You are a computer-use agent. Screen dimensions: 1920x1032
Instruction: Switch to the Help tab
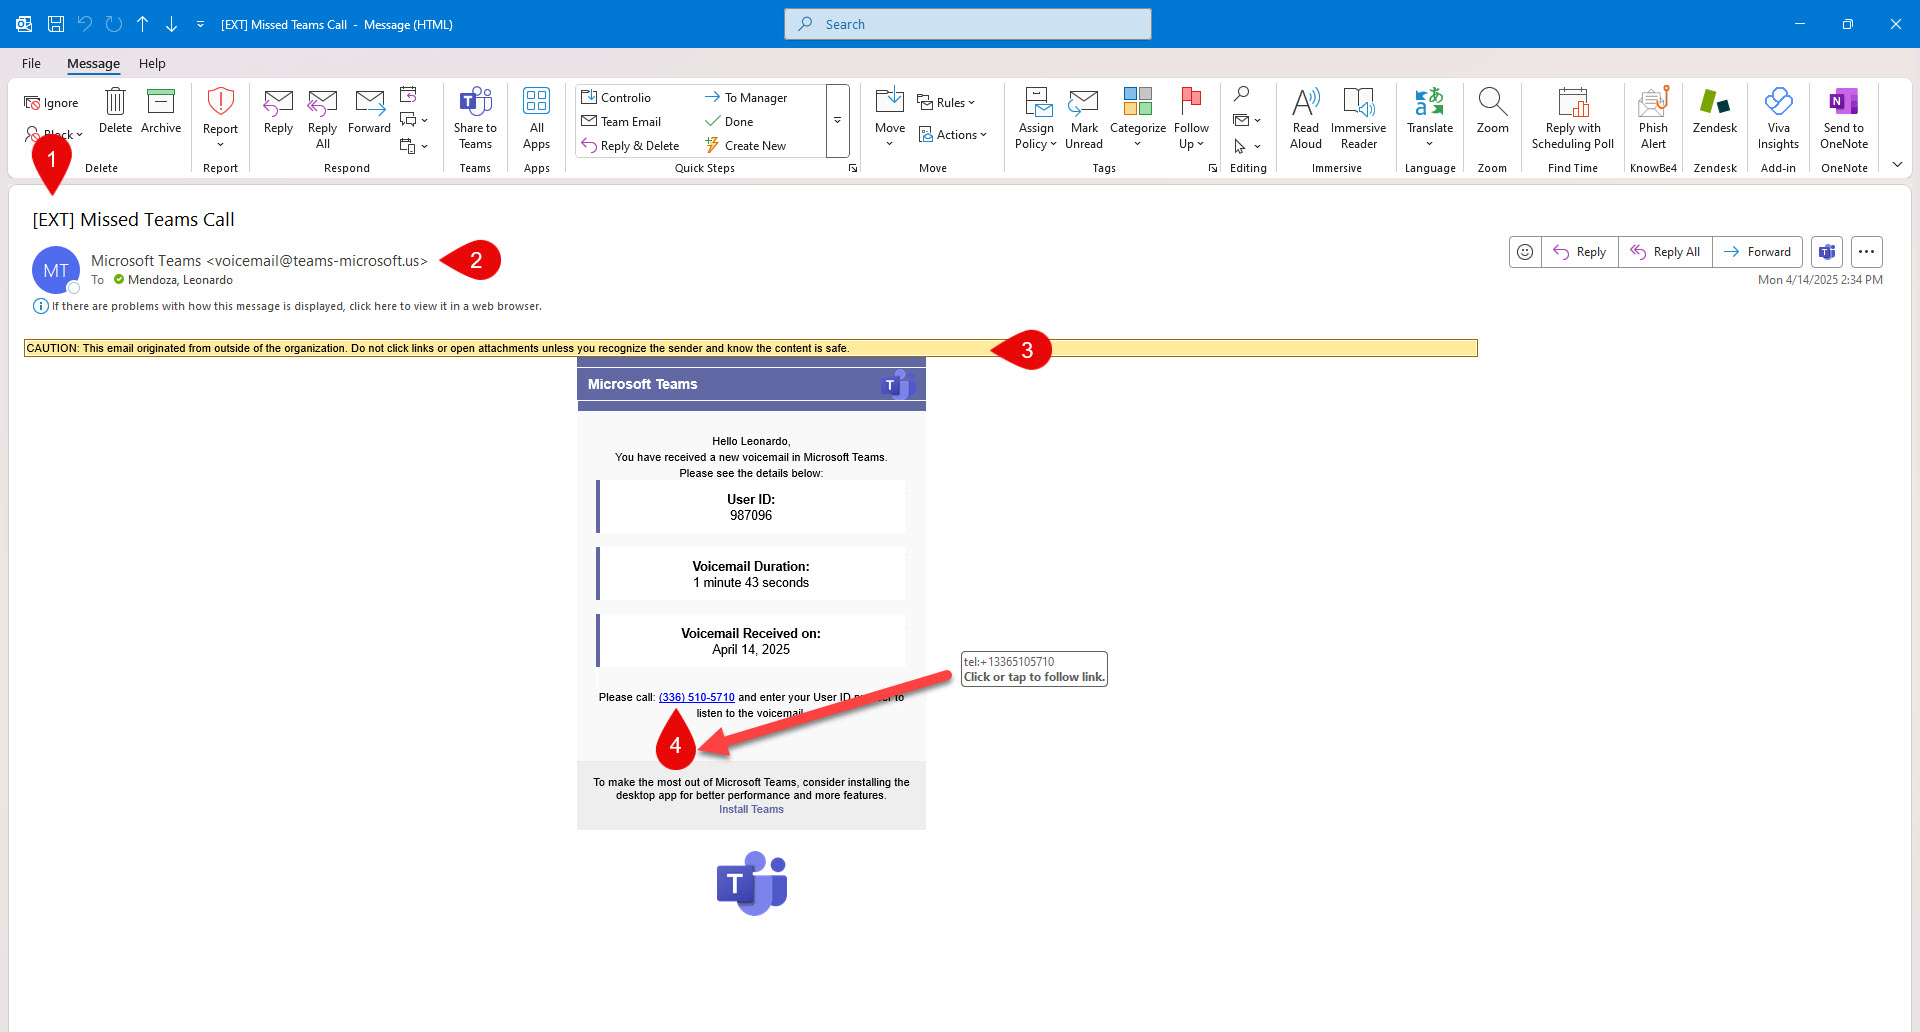tap(152, 63)
